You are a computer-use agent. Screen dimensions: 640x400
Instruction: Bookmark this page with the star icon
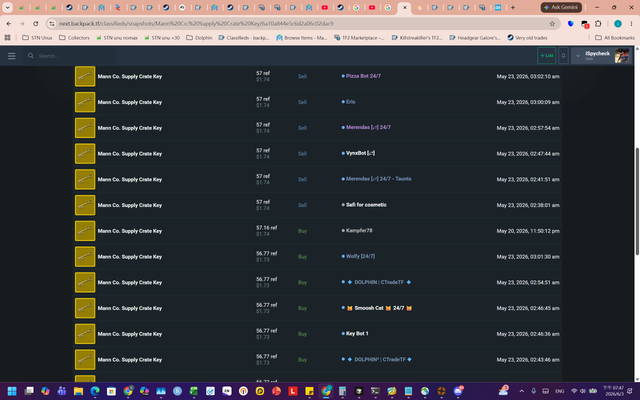coord(552,24)
